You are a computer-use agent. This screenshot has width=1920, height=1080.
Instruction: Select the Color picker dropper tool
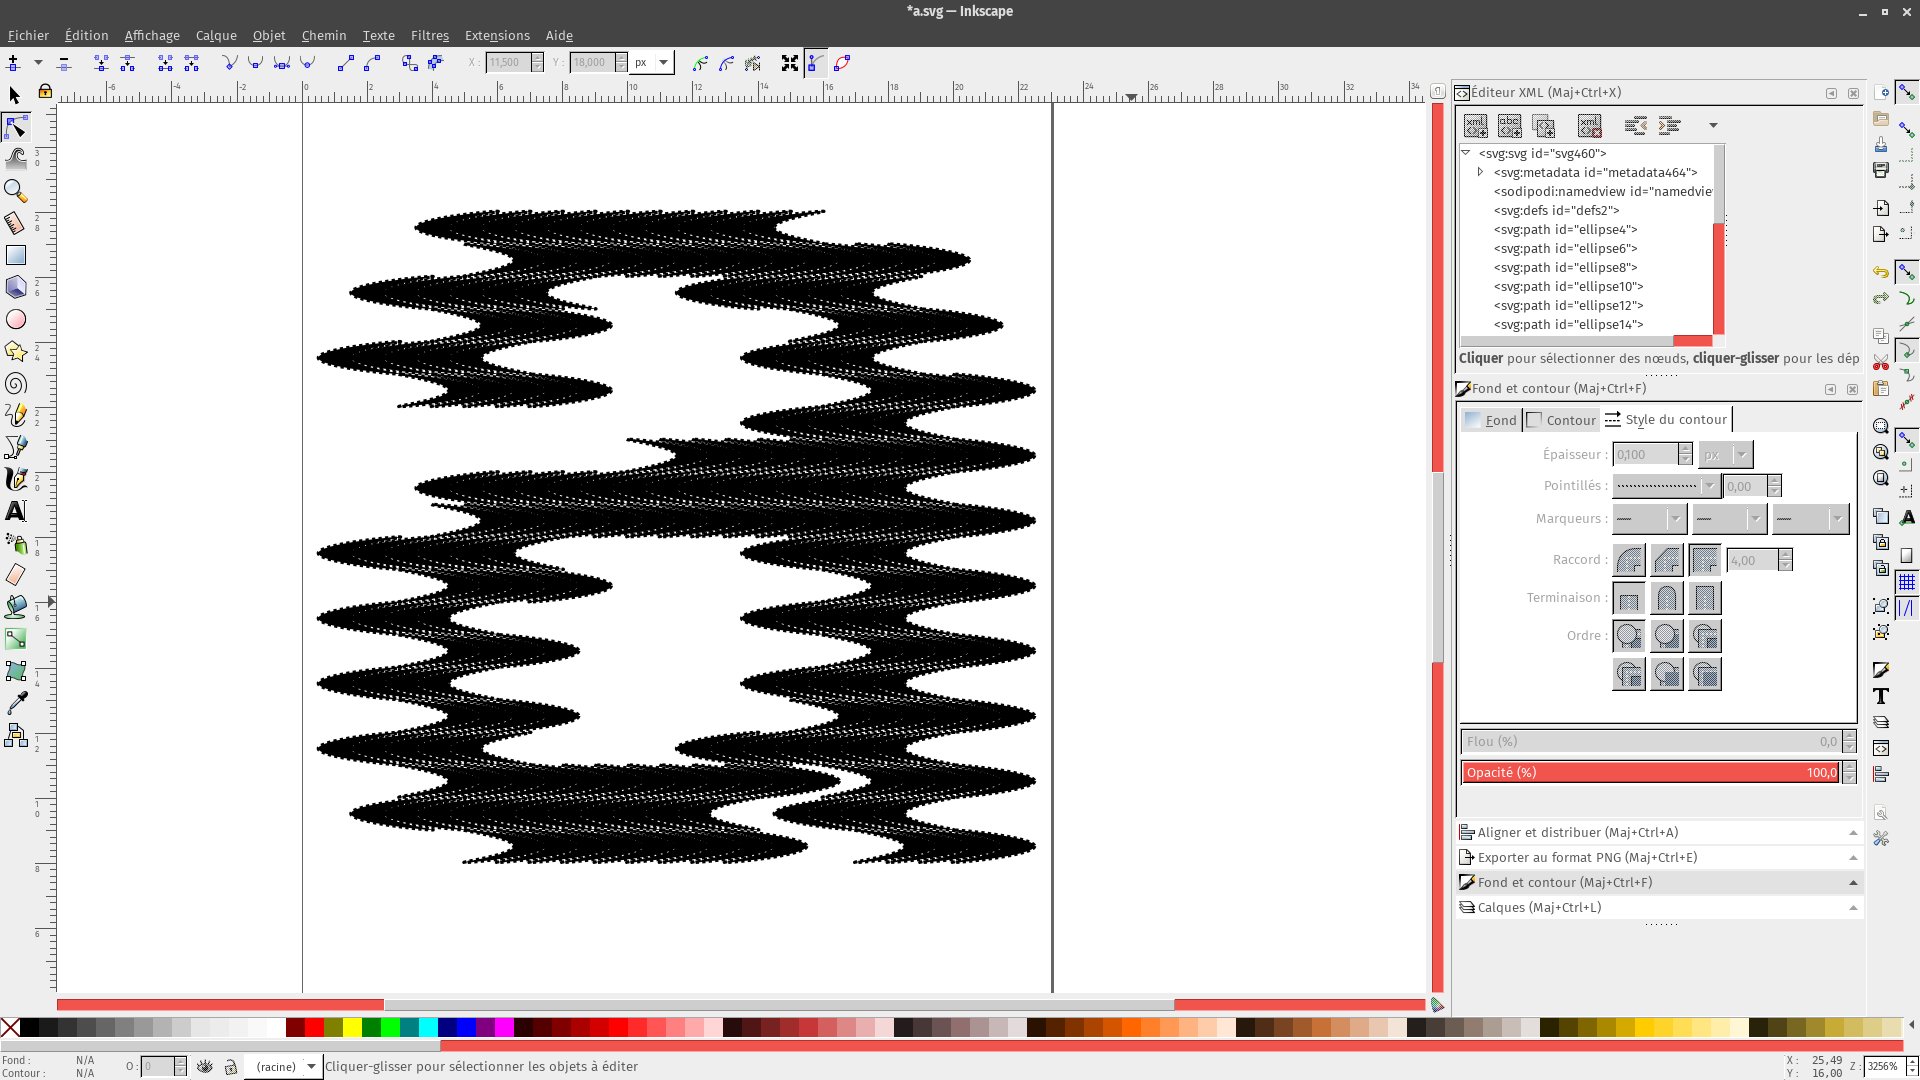pos(16,704)
